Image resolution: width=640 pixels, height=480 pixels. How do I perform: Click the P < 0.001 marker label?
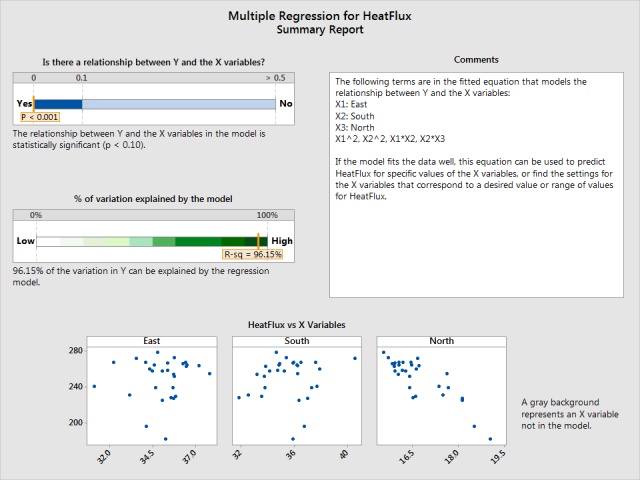[x=40, y=117]
